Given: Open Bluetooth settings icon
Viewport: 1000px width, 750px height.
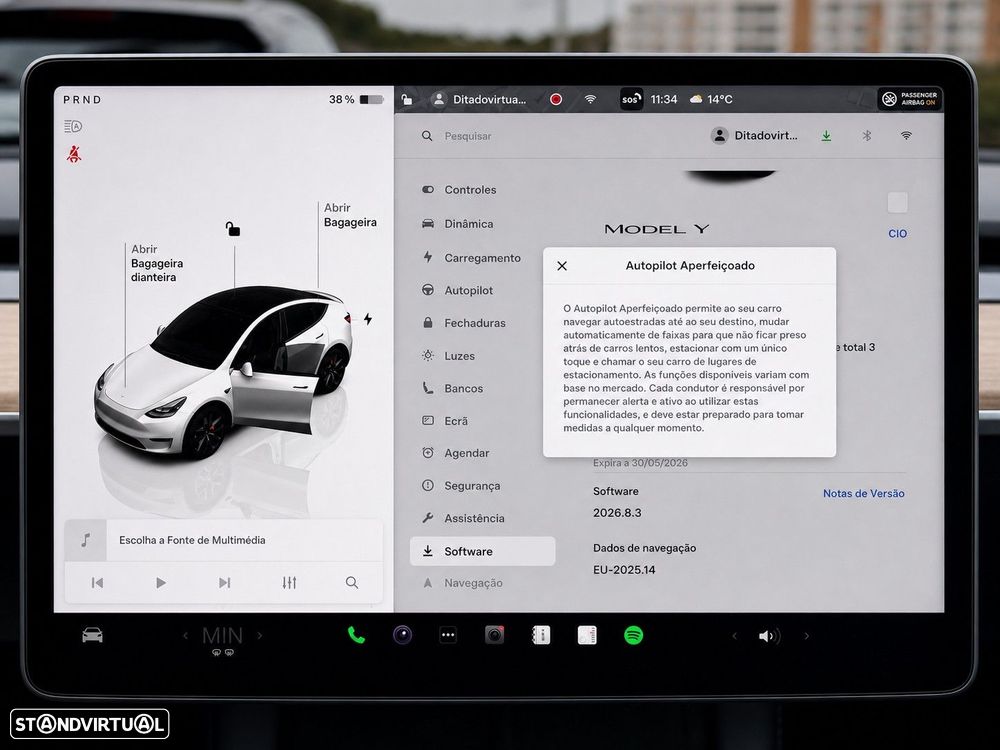Looking at the screenshot, I should (867, 136).
